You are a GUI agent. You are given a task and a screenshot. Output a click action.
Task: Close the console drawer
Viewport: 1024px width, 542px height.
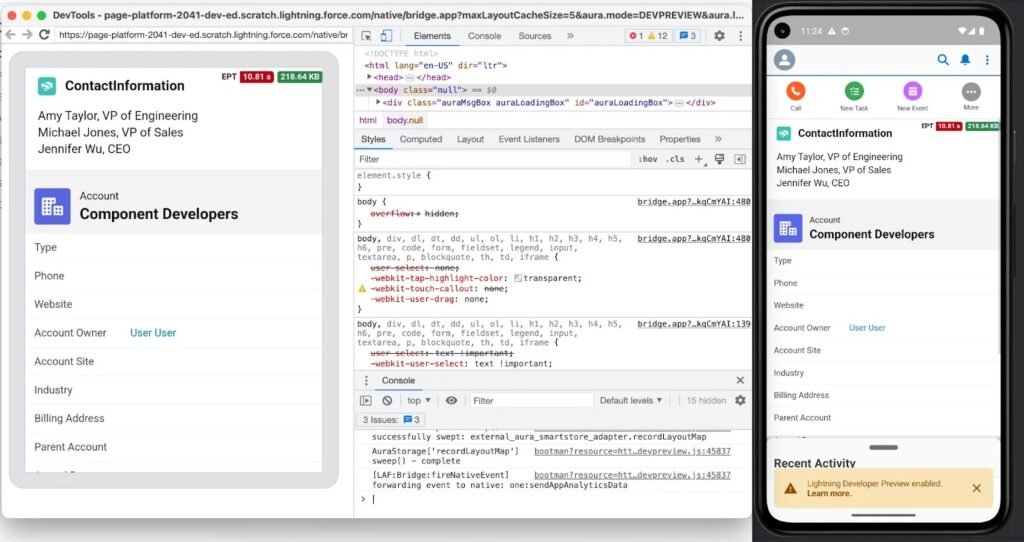click(x=740, y=380)
